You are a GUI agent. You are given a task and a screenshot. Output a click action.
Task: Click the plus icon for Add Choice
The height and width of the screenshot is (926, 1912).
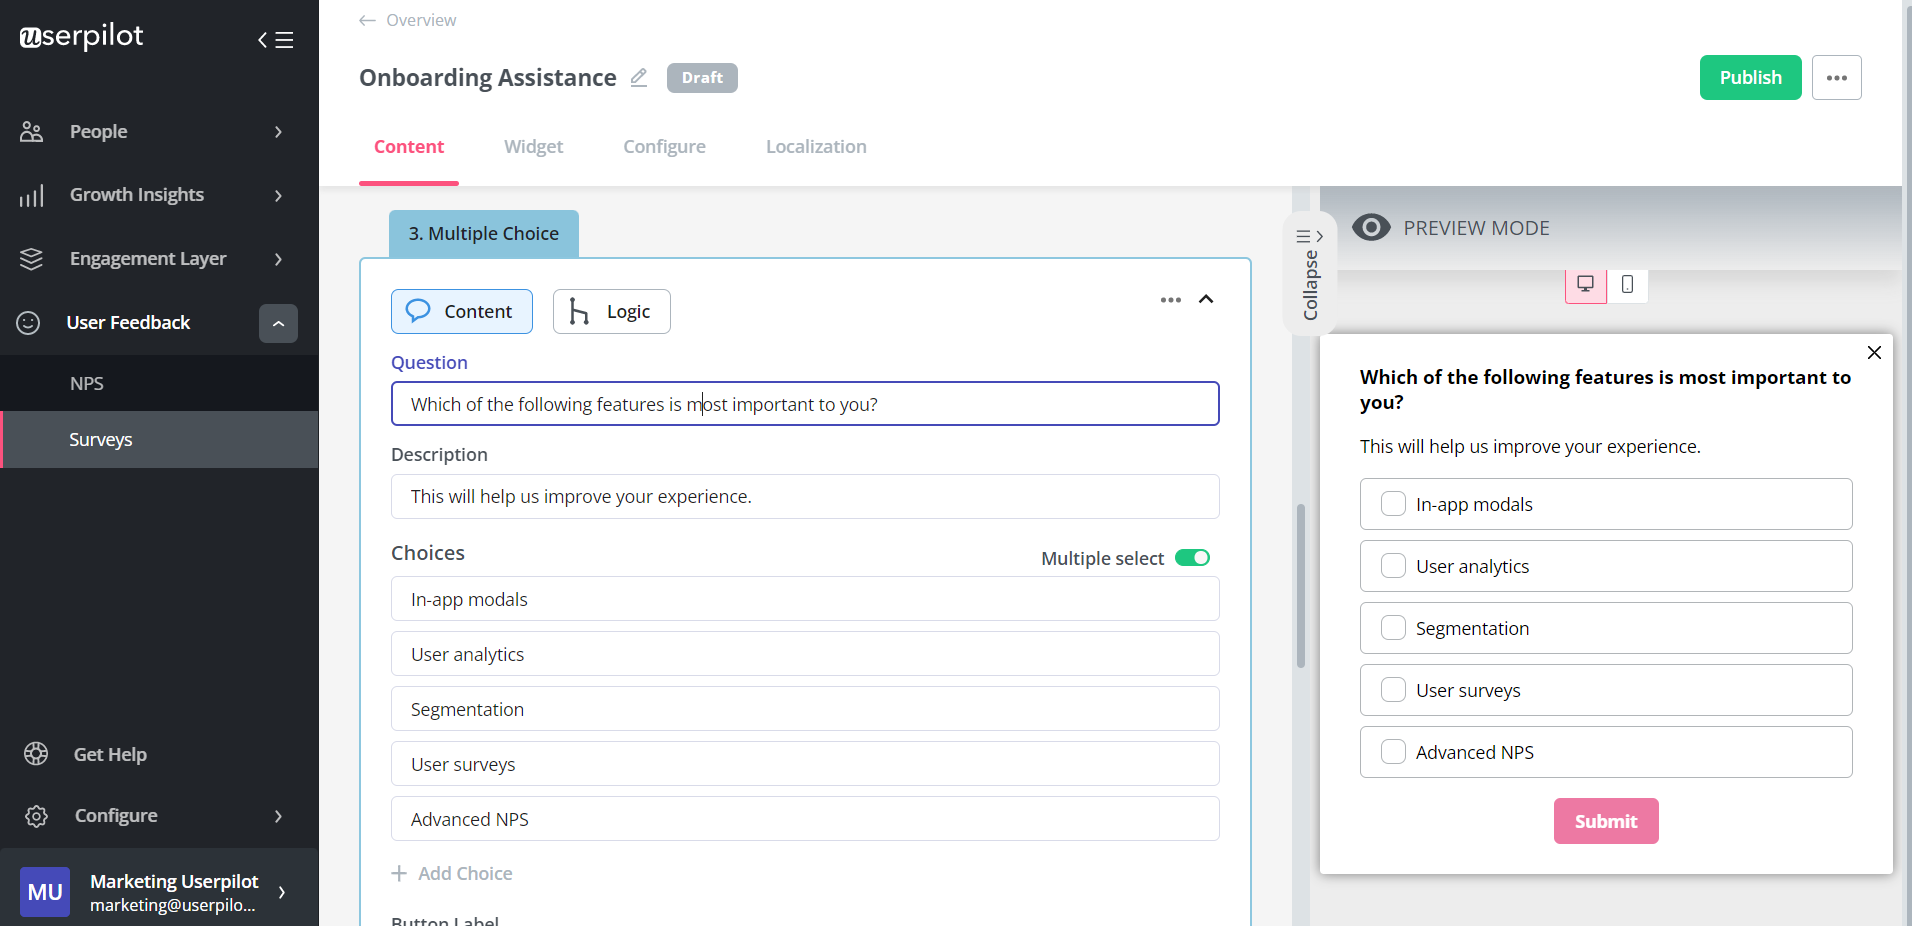[x=399, y=874]
